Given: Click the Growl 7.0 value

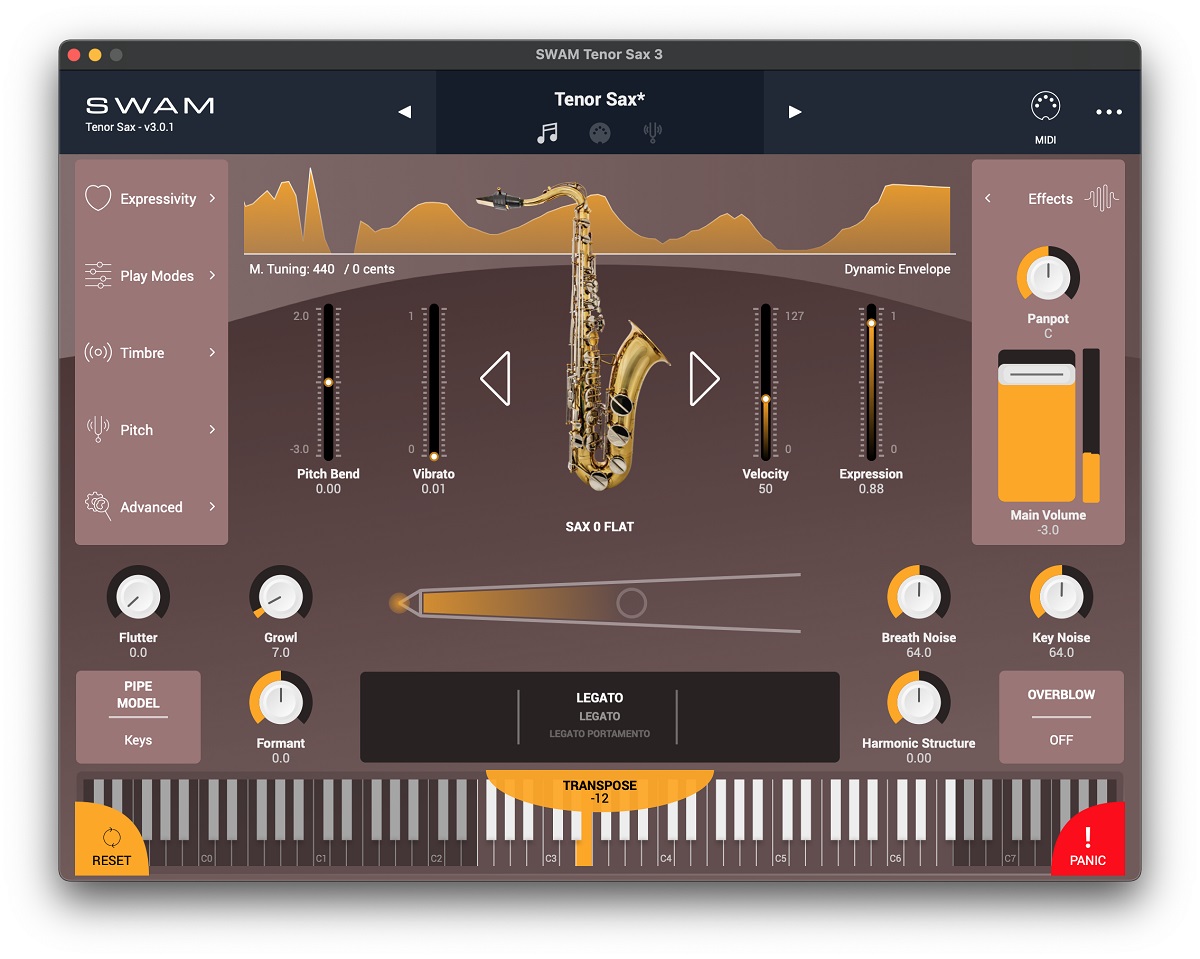Looking at the screenshot, I should 281,652.
